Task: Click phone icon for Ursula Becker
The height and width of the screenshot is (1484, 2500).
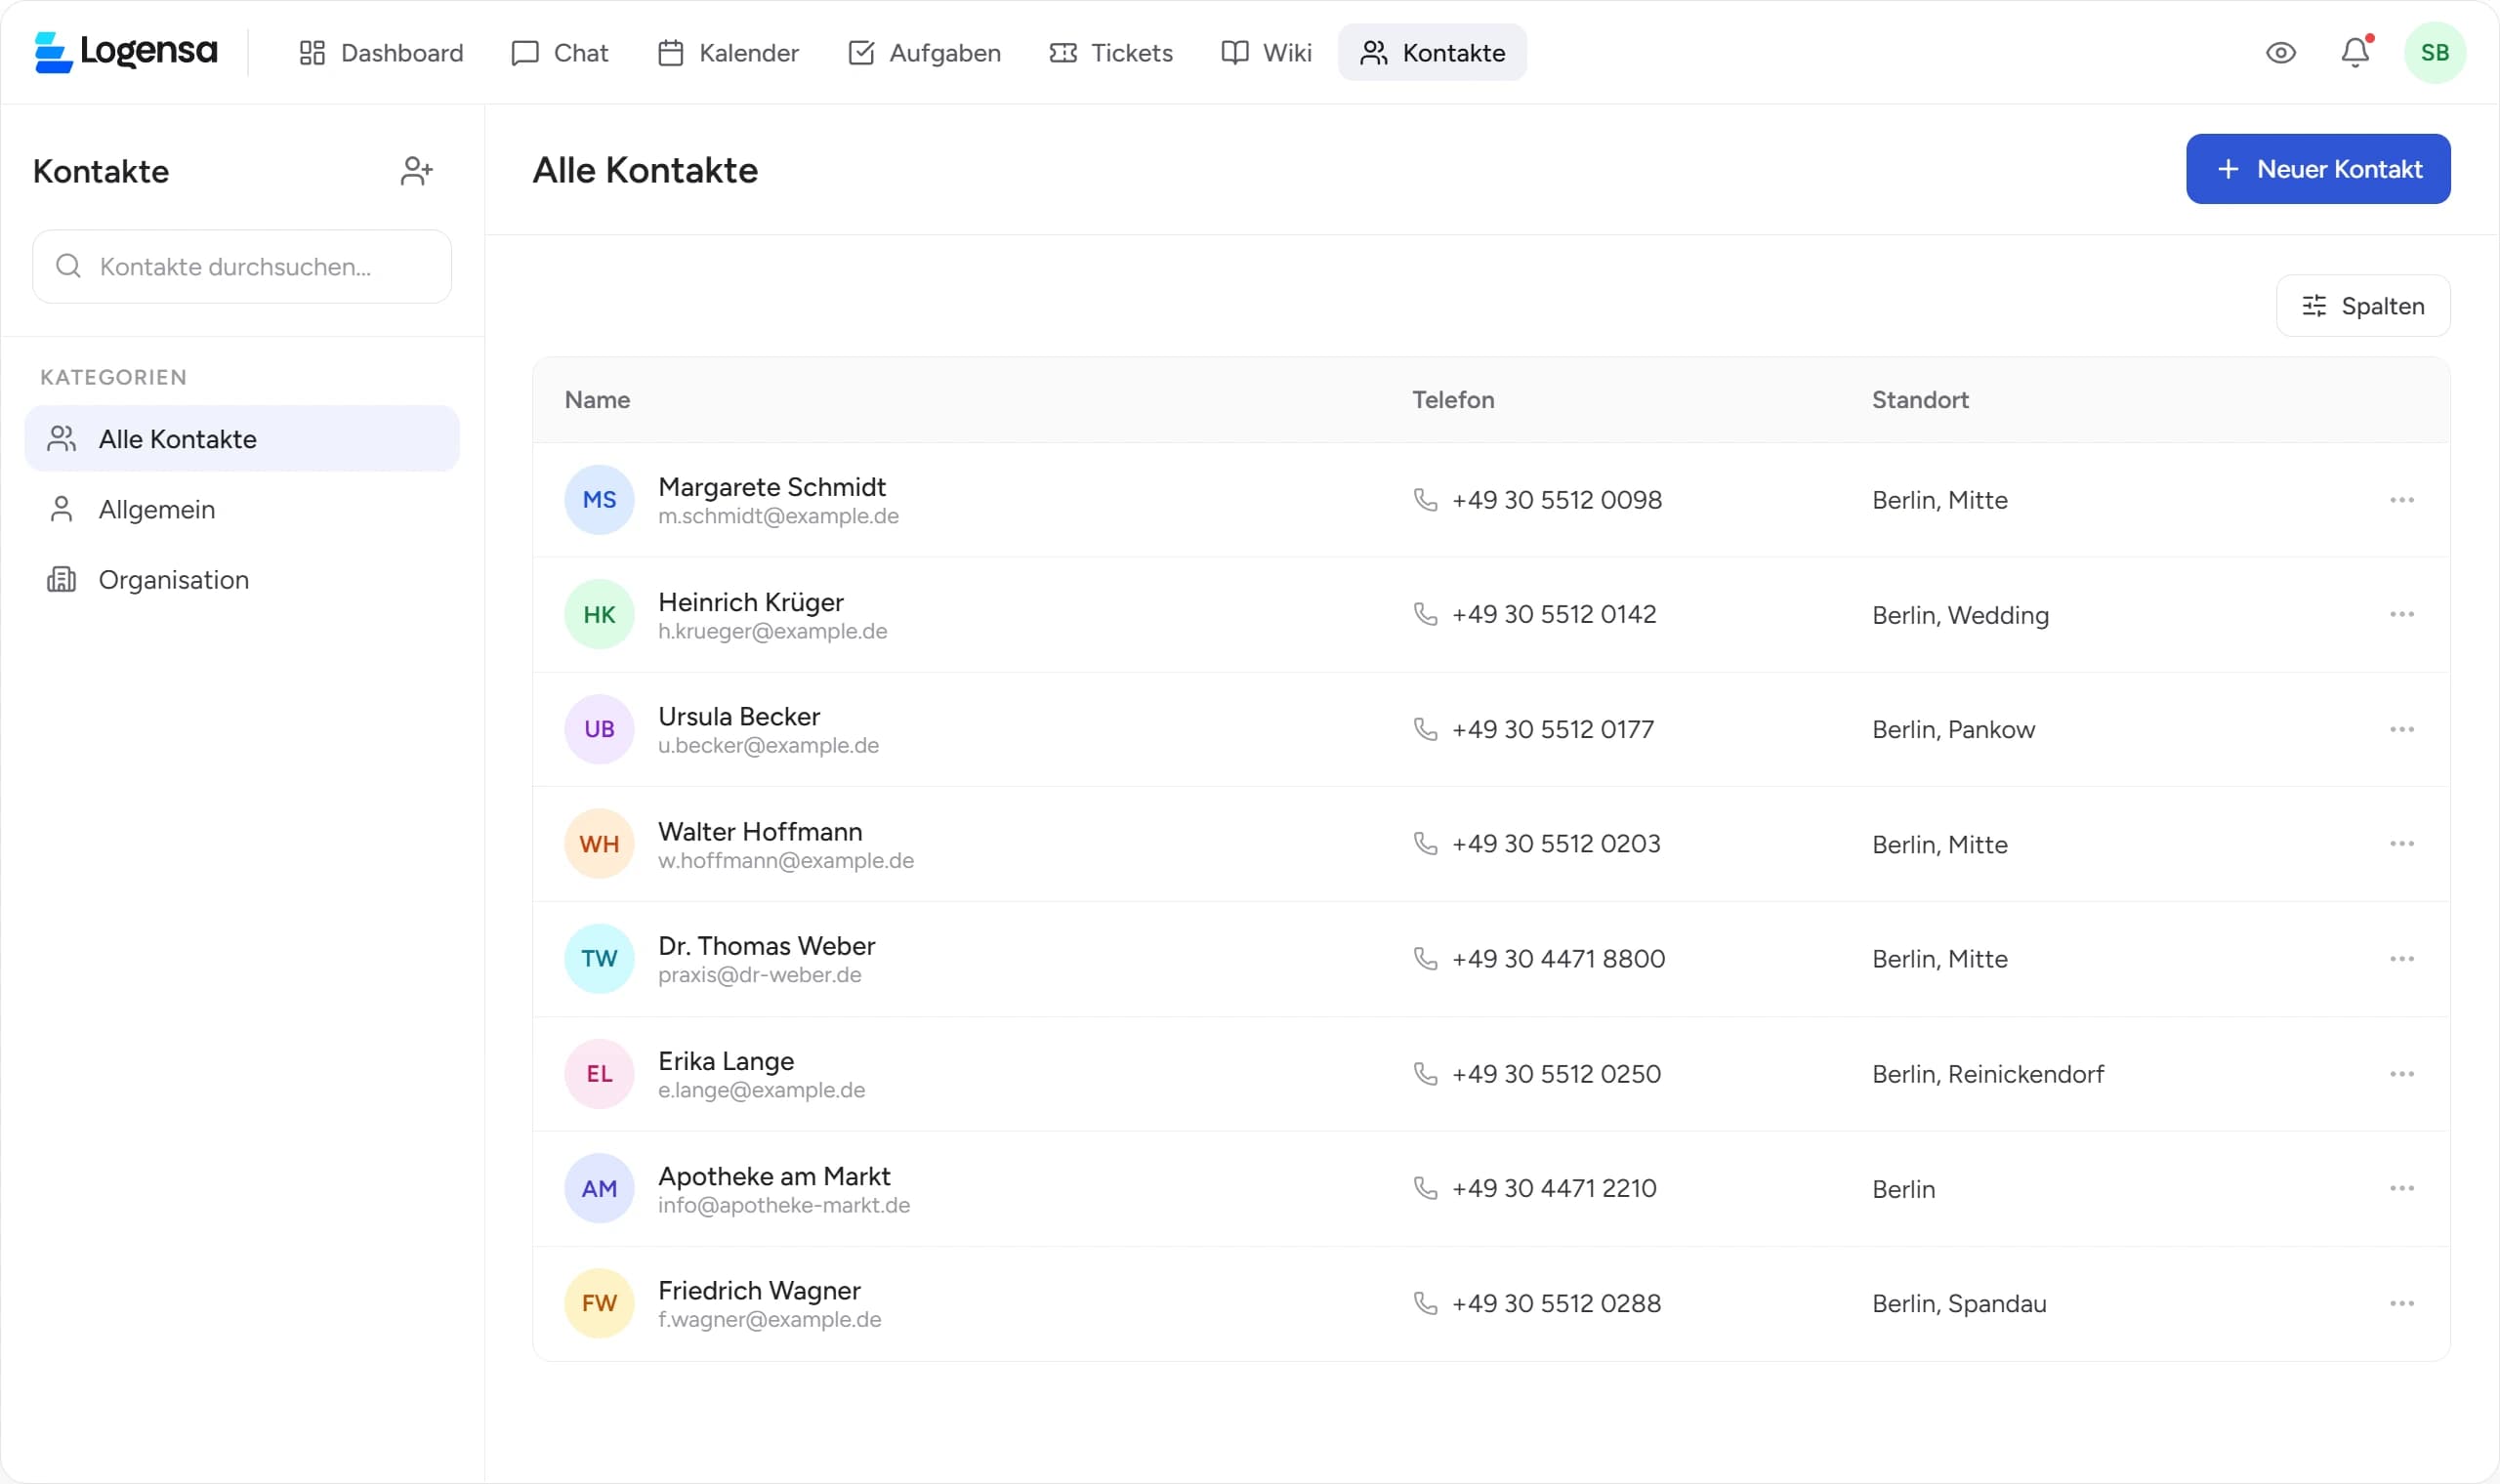Action: tap(1425, 729)
